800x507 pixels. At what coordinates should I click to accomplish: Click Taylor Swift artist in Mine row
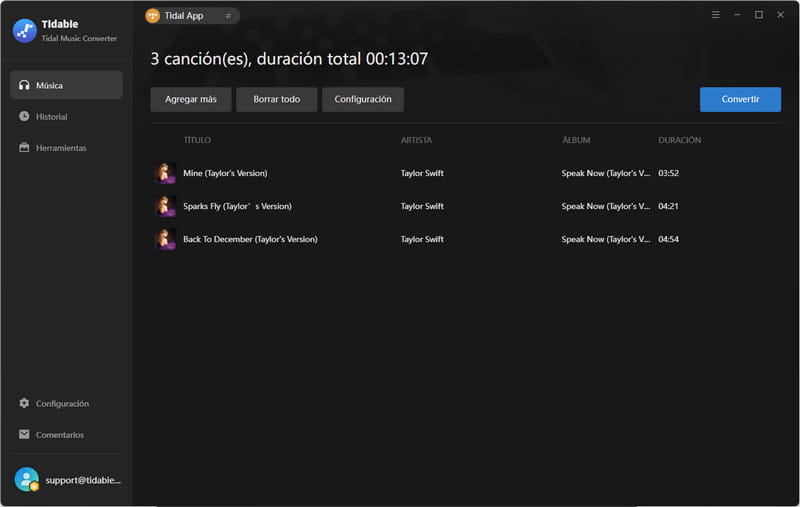[x=422, y=173]
